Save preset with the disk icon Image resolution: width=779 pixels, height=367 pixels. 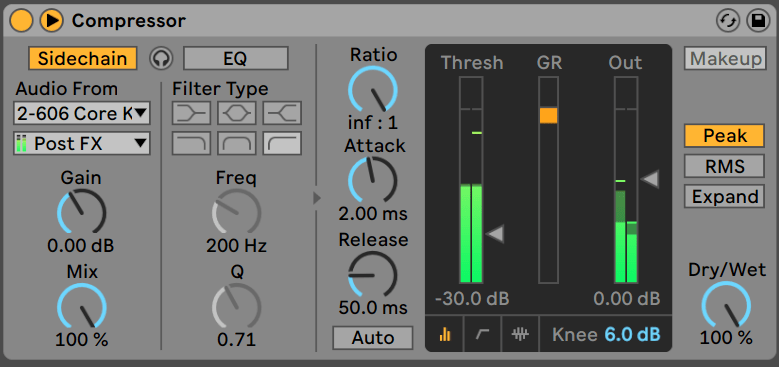[x=758, y=21]
